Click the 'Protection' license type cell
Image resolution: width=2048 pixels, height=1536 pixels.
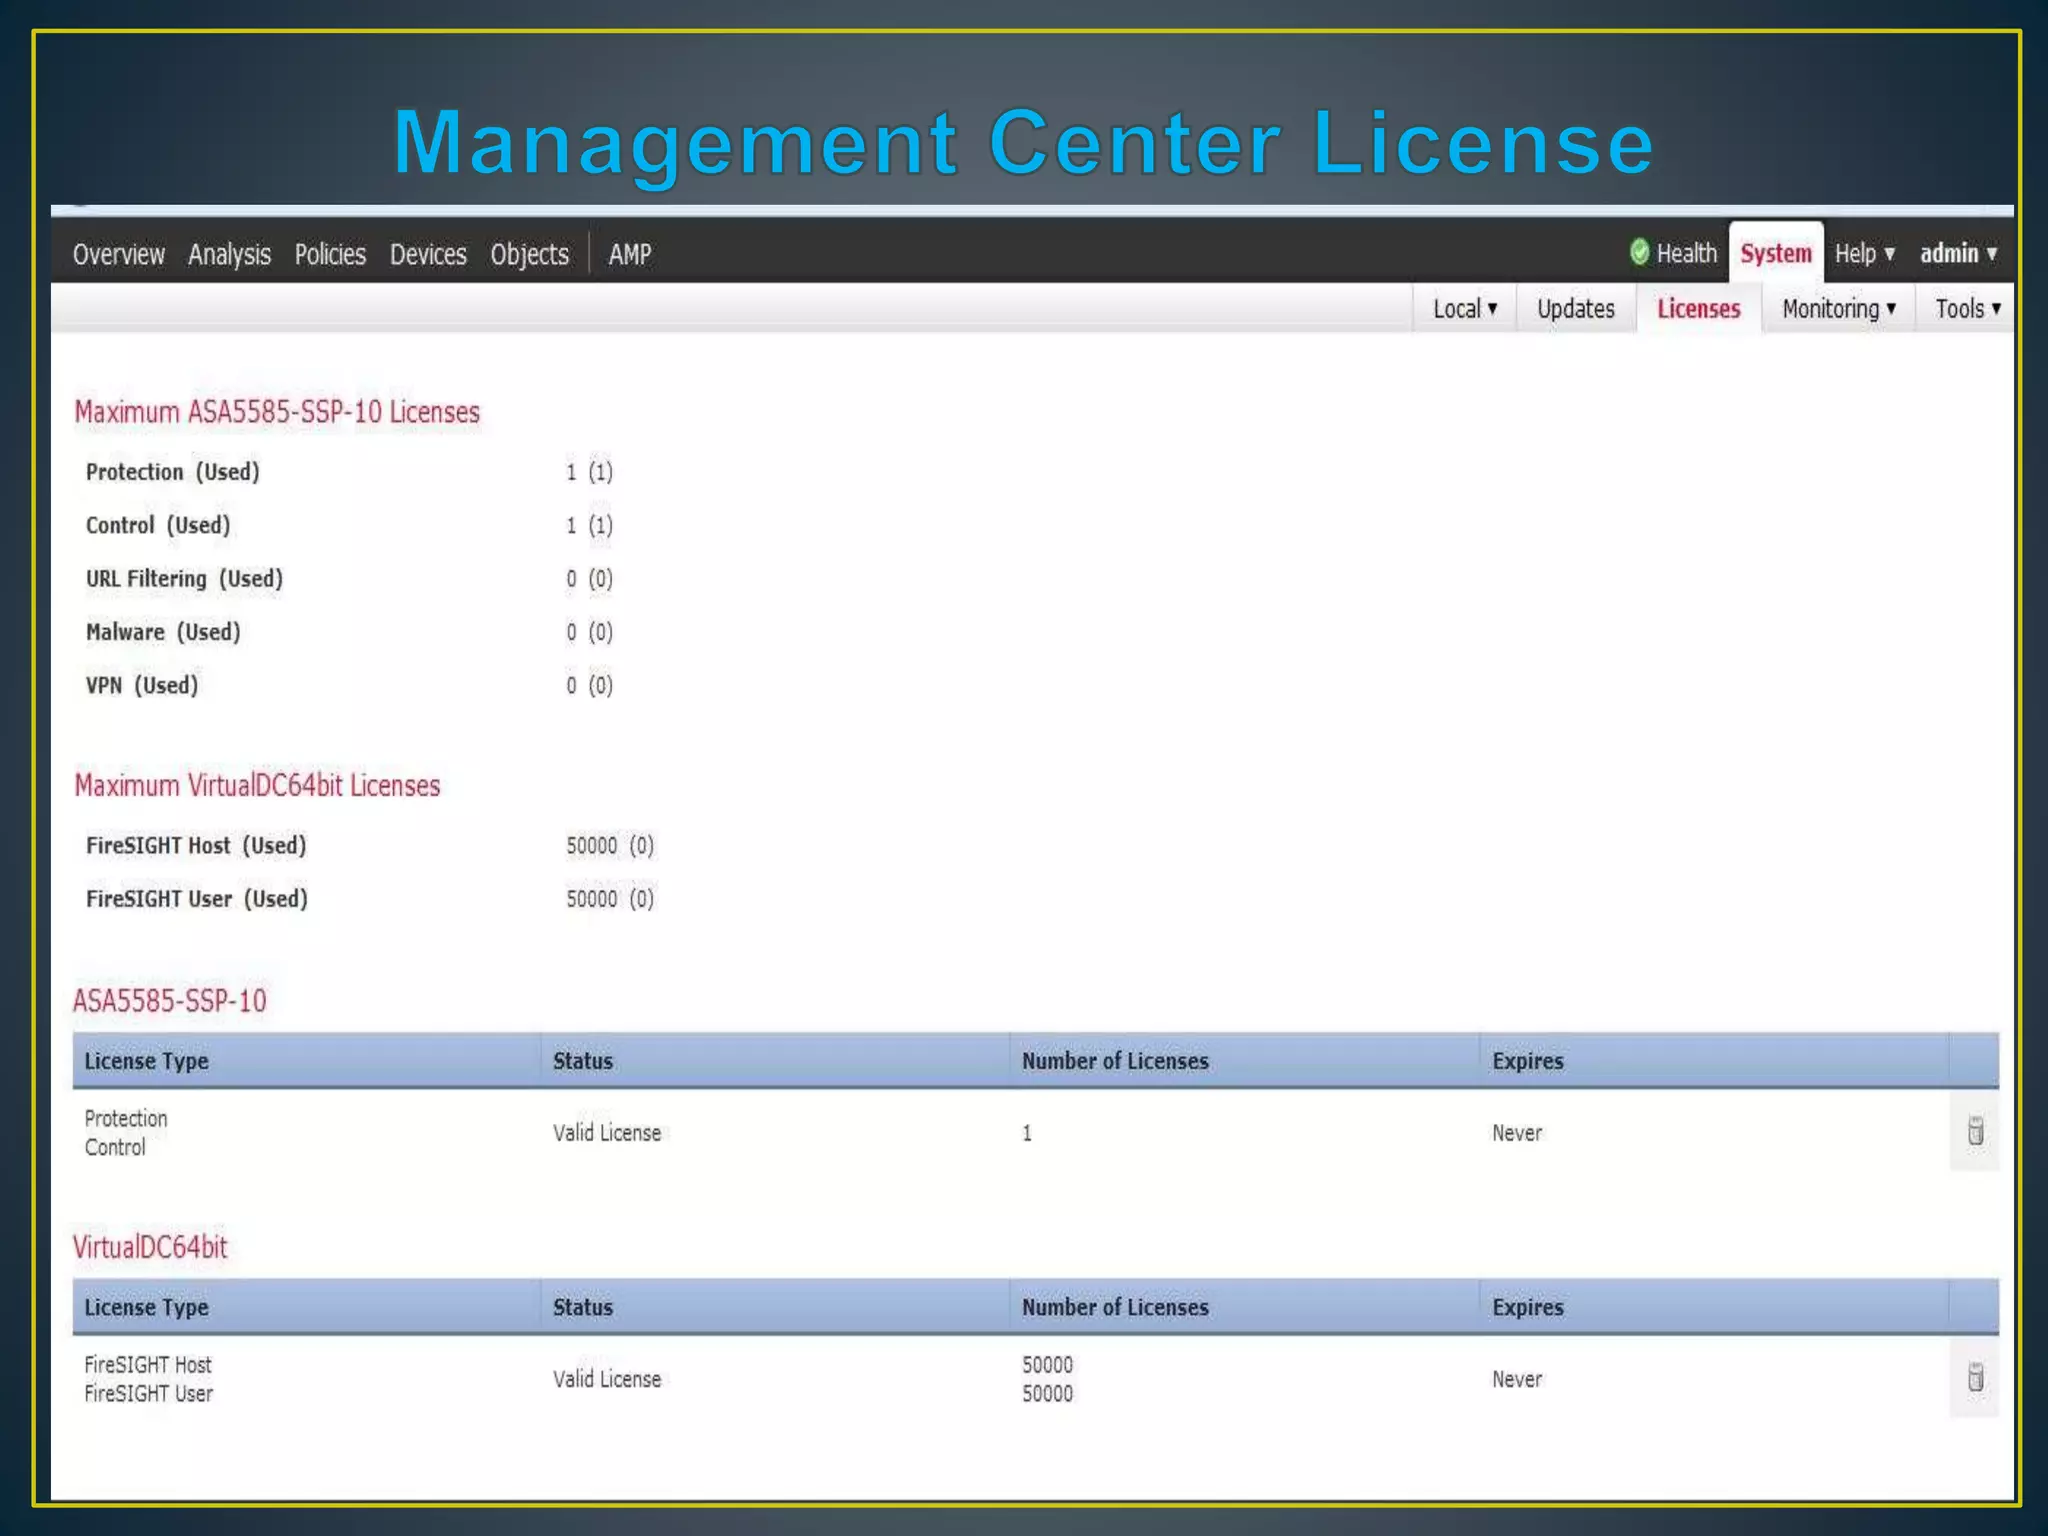tap(126, 1118)
